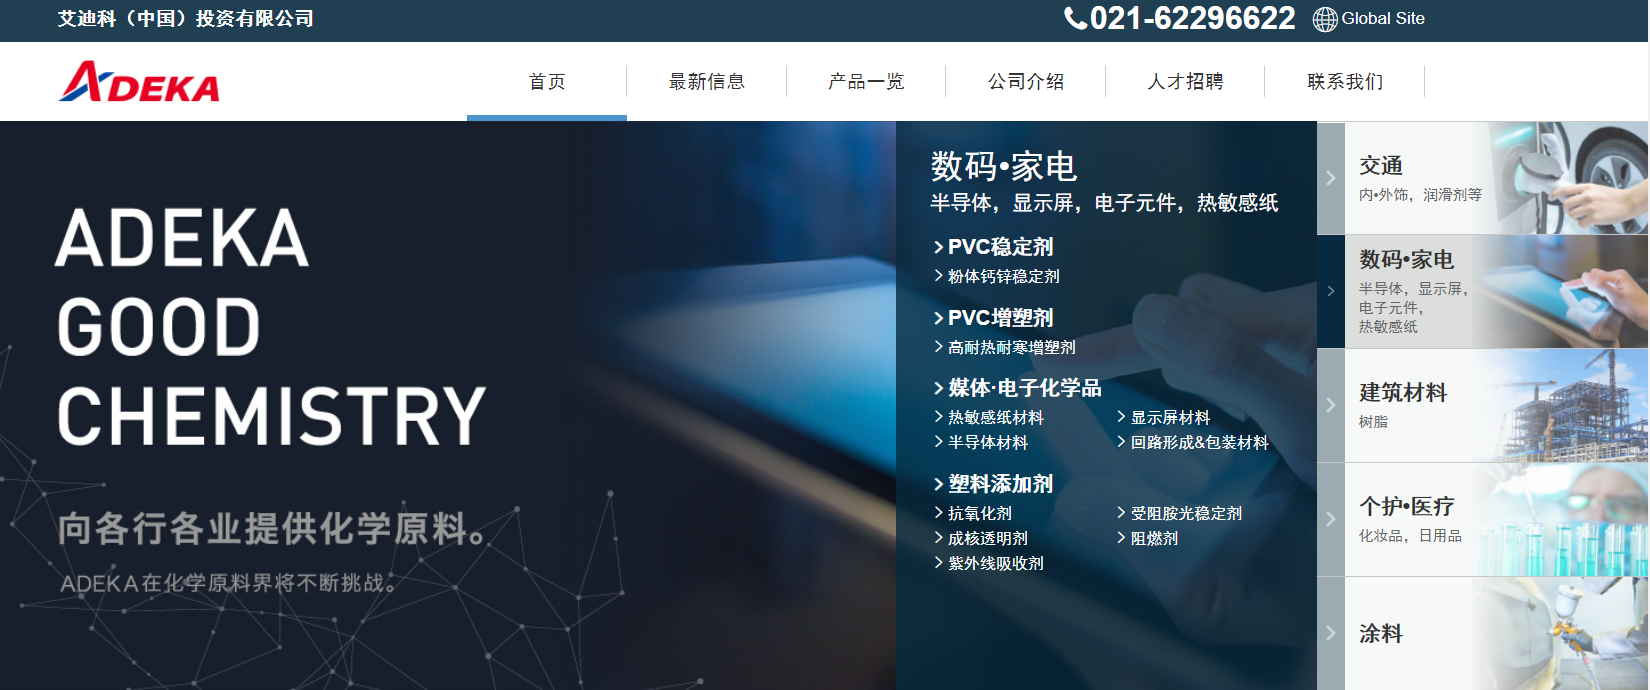Click the car charging thumbnail image
The height and width of the screenshot is (690, 1650).
[1567, 178]
